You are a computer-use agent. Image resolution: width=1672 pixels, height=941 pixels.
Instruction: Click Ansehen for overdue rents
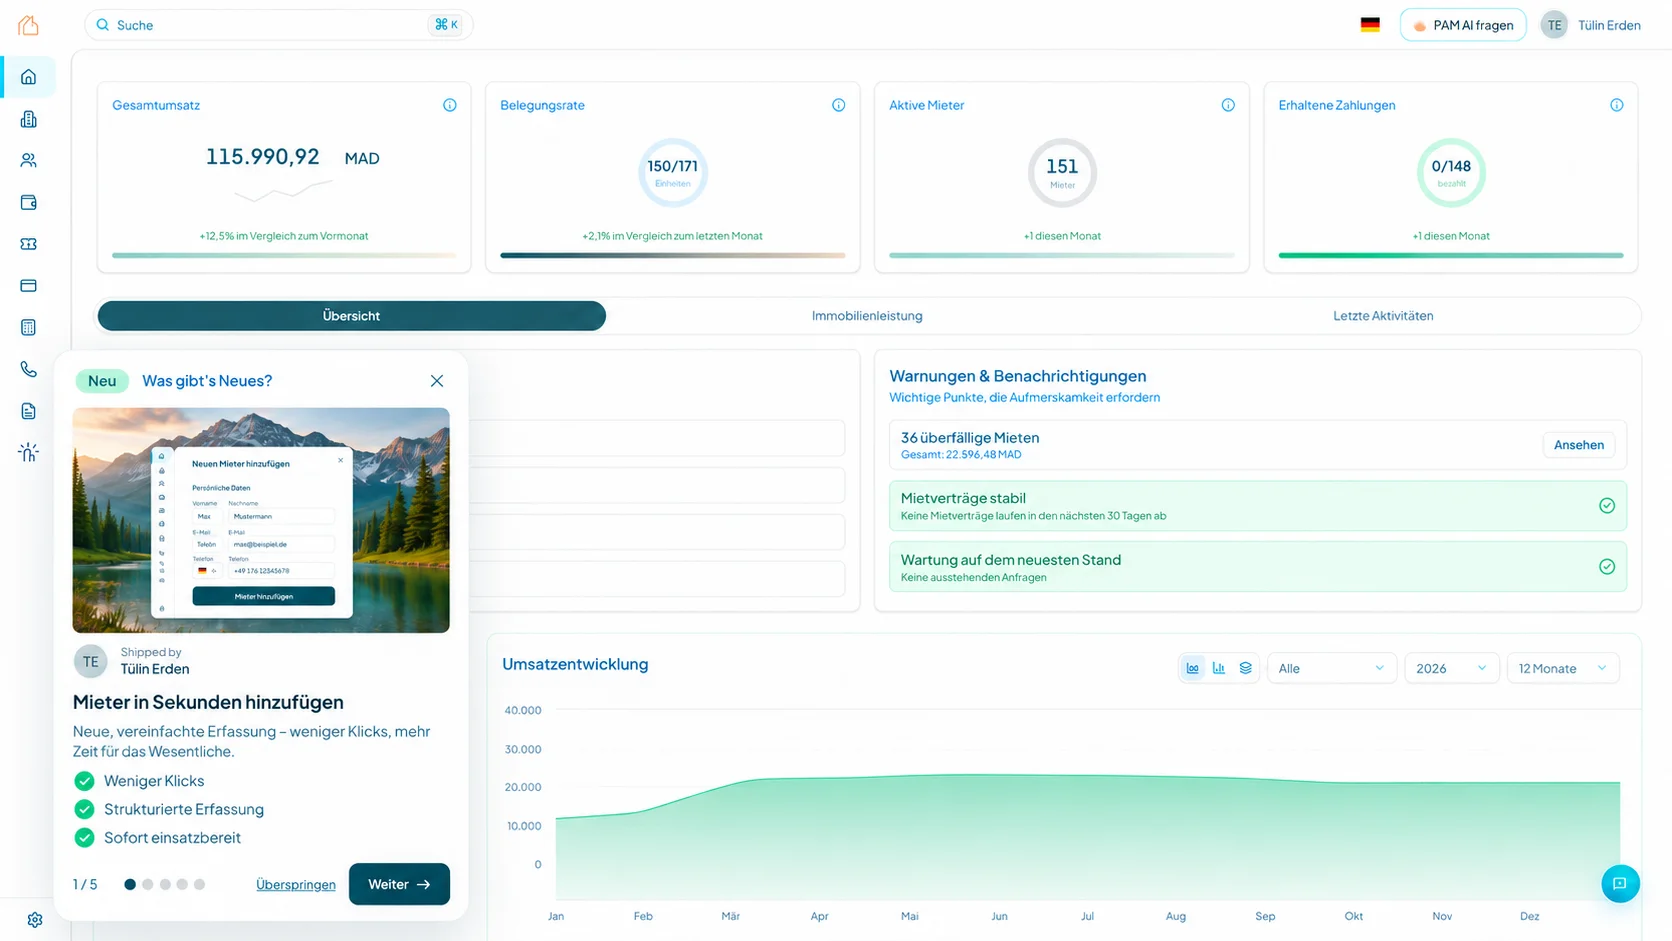[x=1578, y=445]
